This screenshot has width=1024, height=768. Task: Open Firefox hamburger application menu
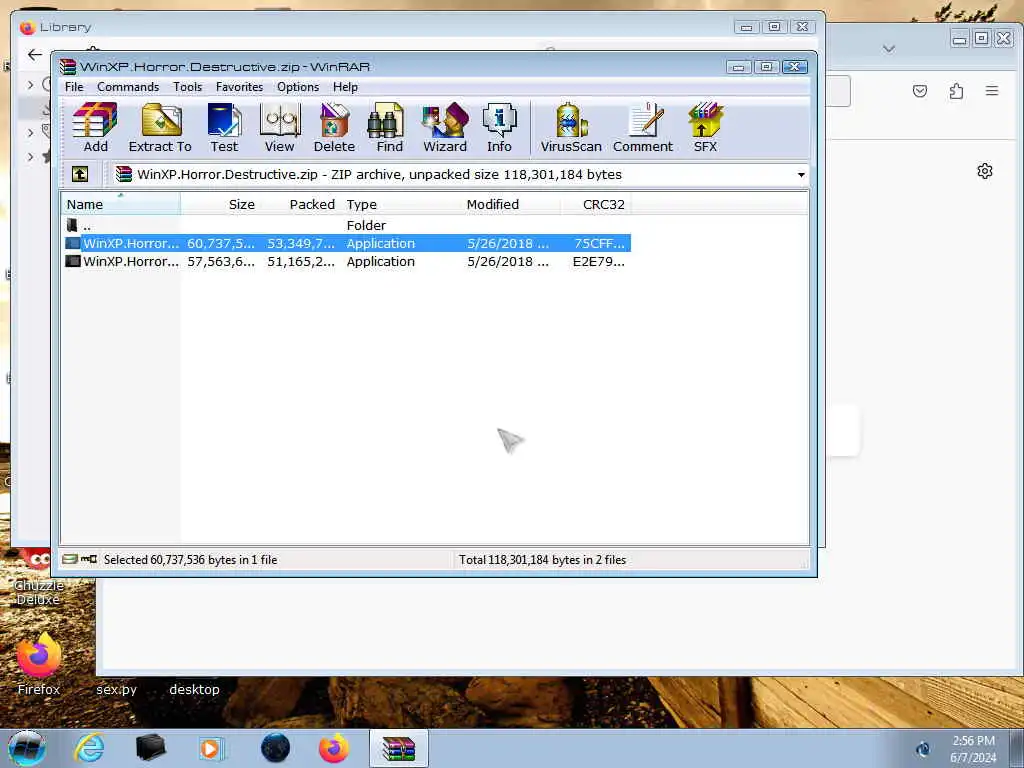[x=992, y=91]
